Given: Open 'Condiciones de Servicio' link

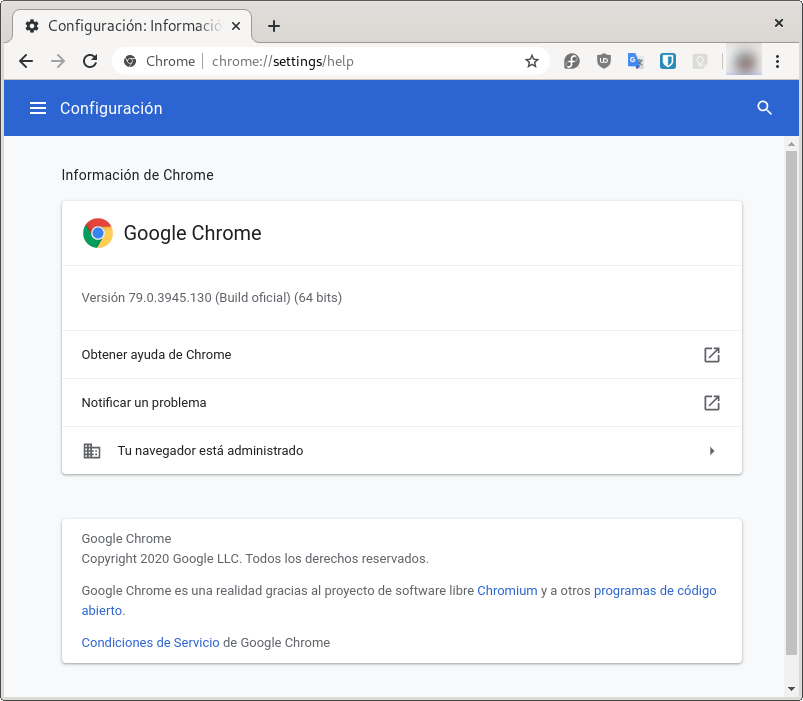Looking at the screenshot, I should tap(150, 643).
